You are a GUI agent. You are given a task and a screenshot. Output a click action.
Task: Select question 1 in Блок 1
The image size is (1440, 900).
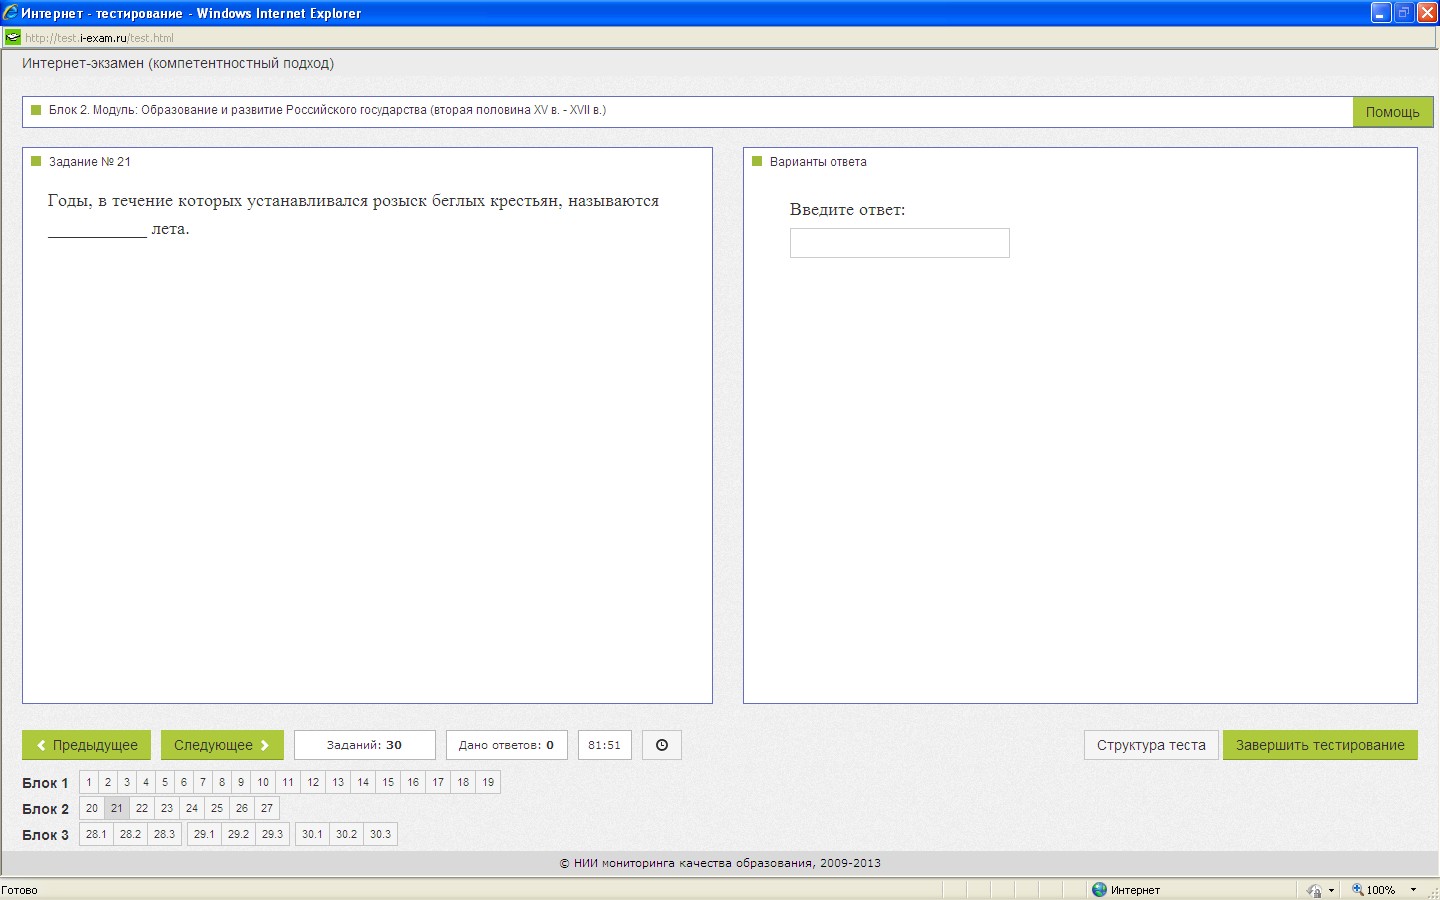[89, 782]
